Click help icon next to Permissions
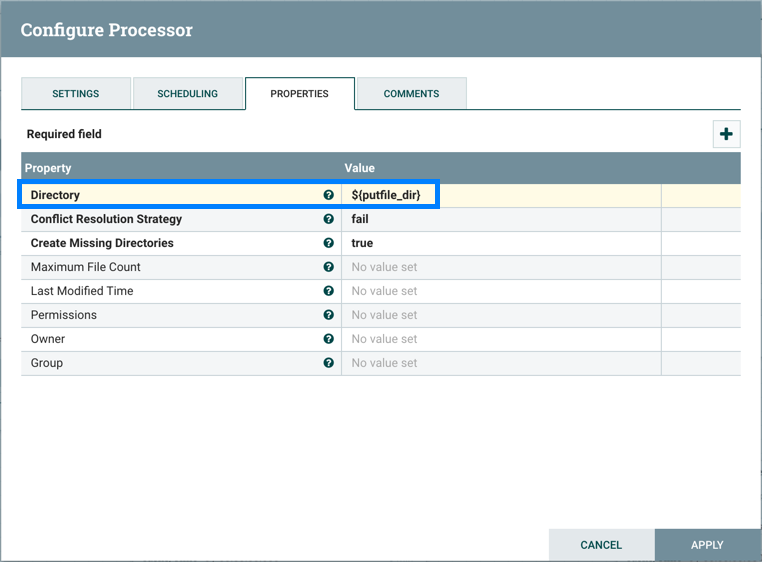This screenshot has width=762, height=562. (x=328, y=315)
